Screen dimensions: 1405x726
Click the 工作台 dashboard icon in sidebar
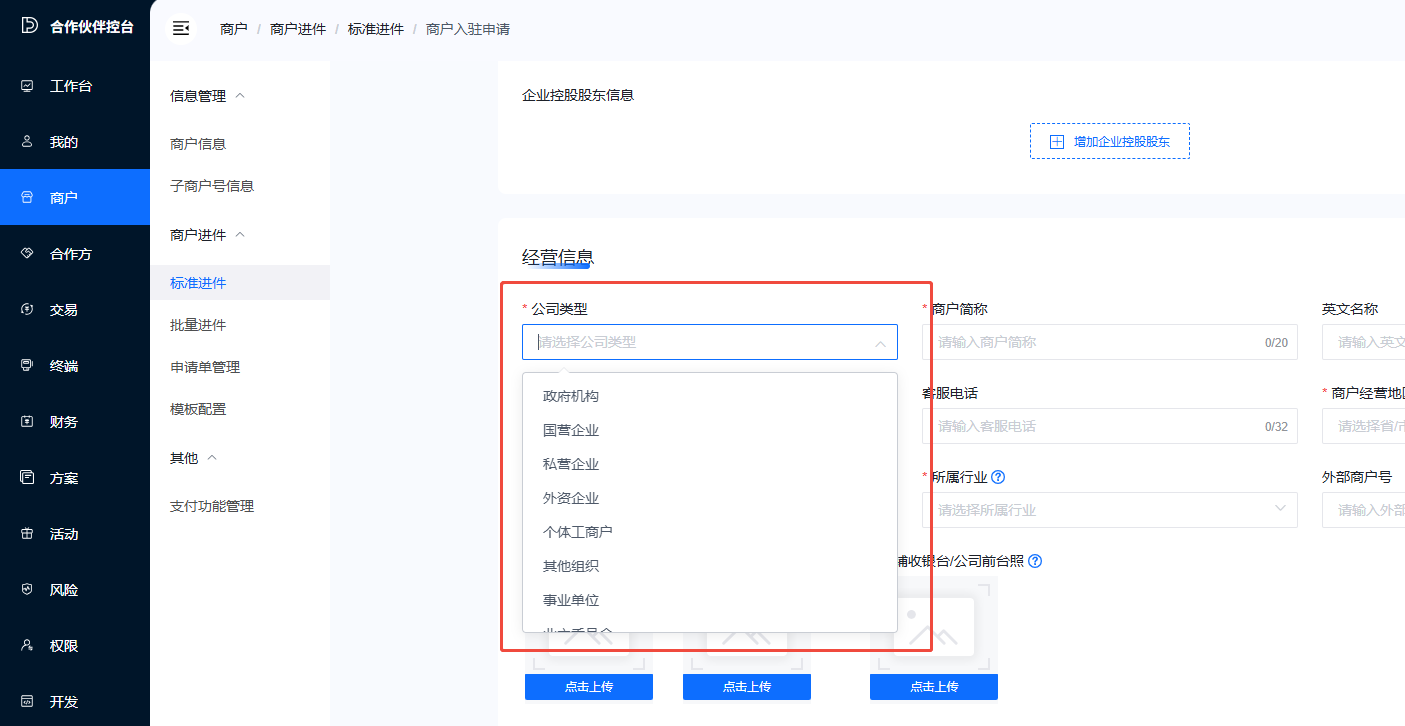[x=28, y=86]
